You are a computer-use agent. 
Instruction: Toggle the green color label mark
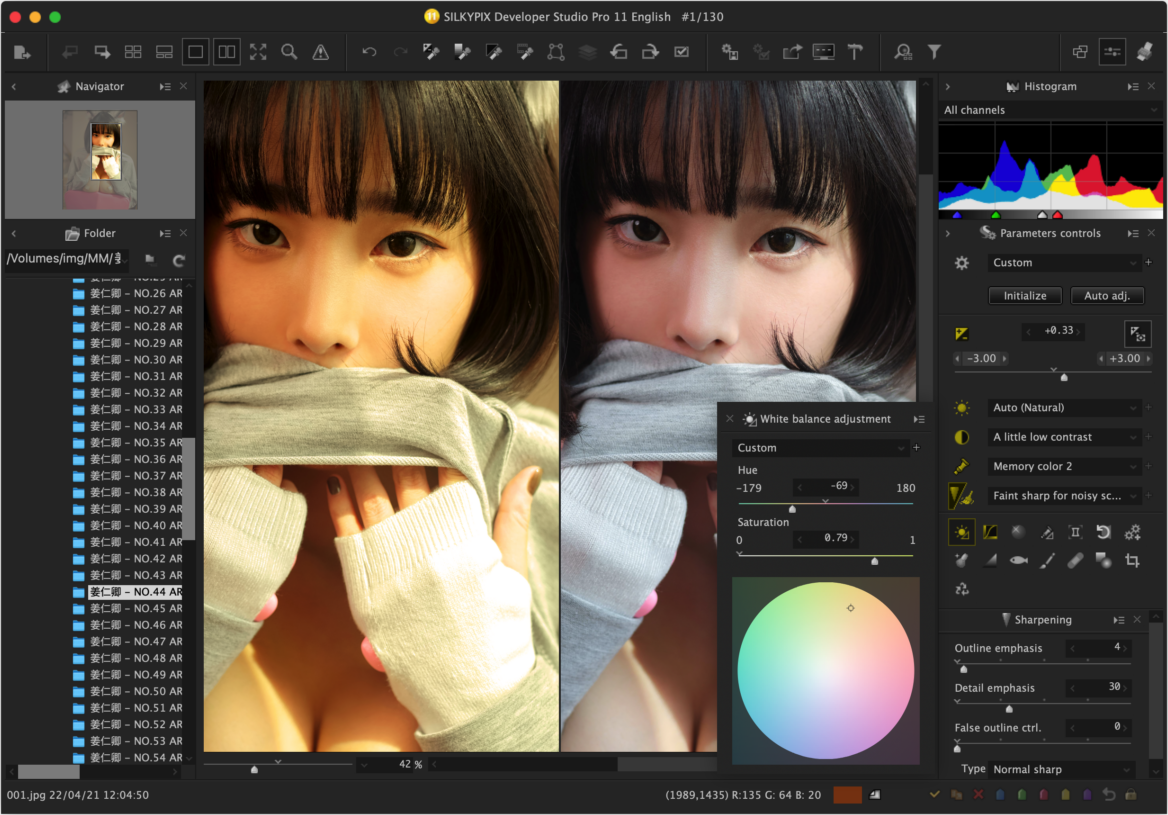point(1022,795)
